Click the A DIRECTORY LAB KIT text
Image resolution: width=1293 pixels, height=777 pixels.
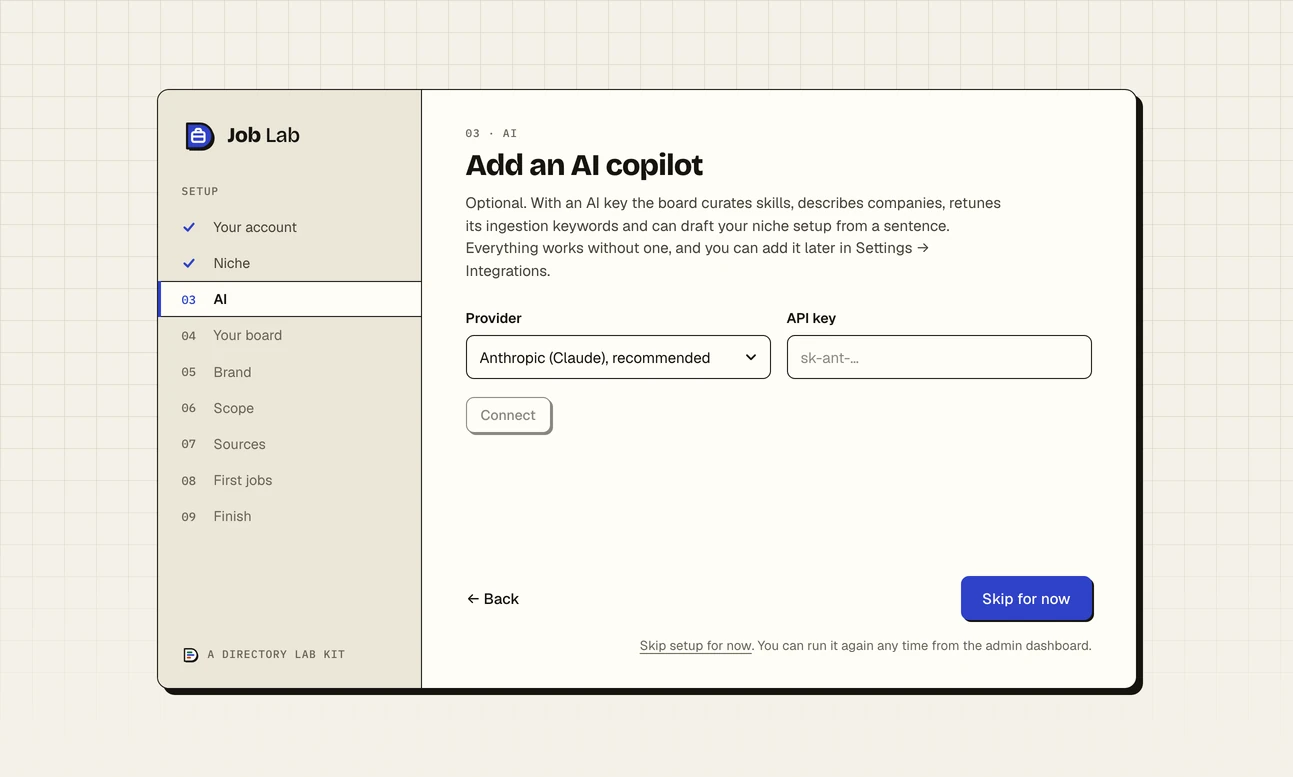click(276, 655)
